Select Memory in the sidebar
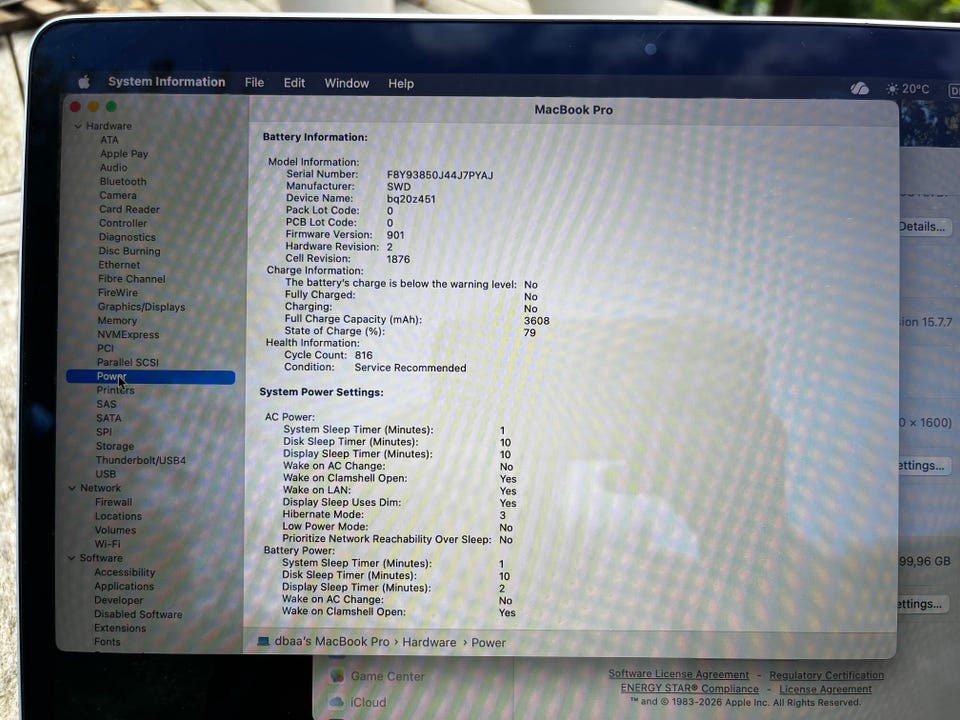The height and width of the screenshot is (720, 960). coord(118,321)
